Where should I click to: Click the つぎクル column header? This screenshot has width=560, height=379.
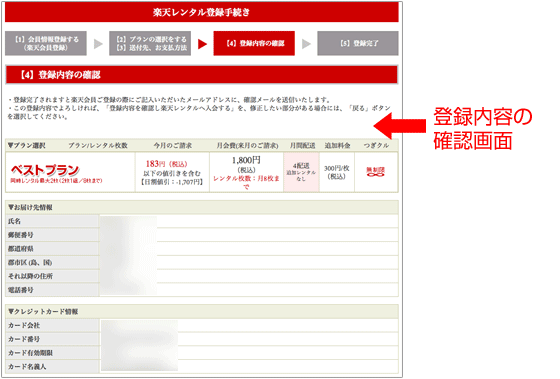[376, 145]
